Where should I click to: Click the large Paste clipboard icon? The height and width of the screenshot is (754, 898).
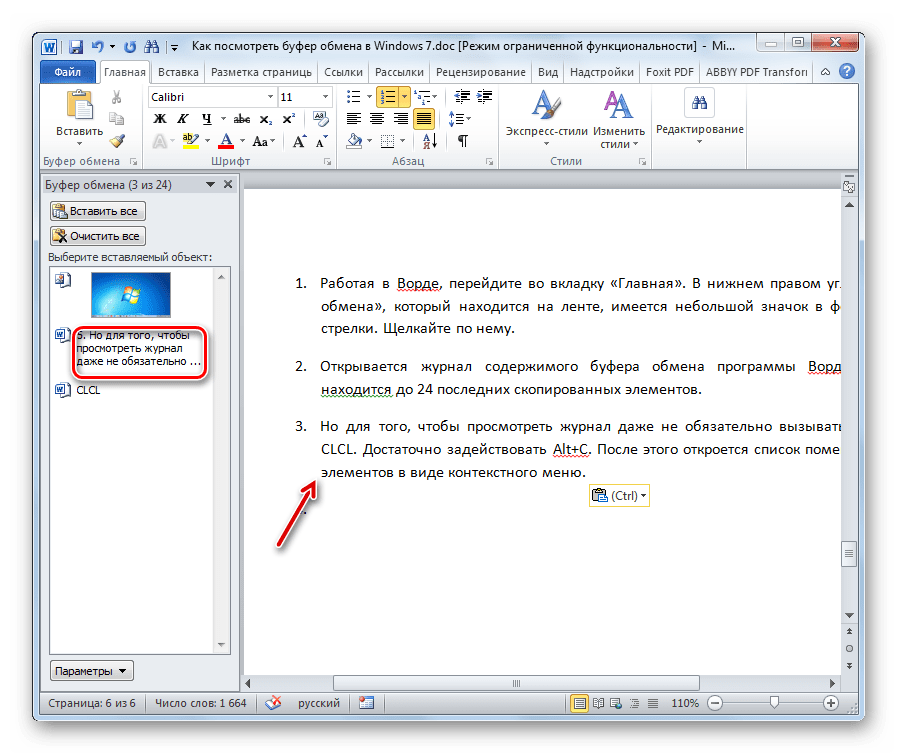coord(80,105)
